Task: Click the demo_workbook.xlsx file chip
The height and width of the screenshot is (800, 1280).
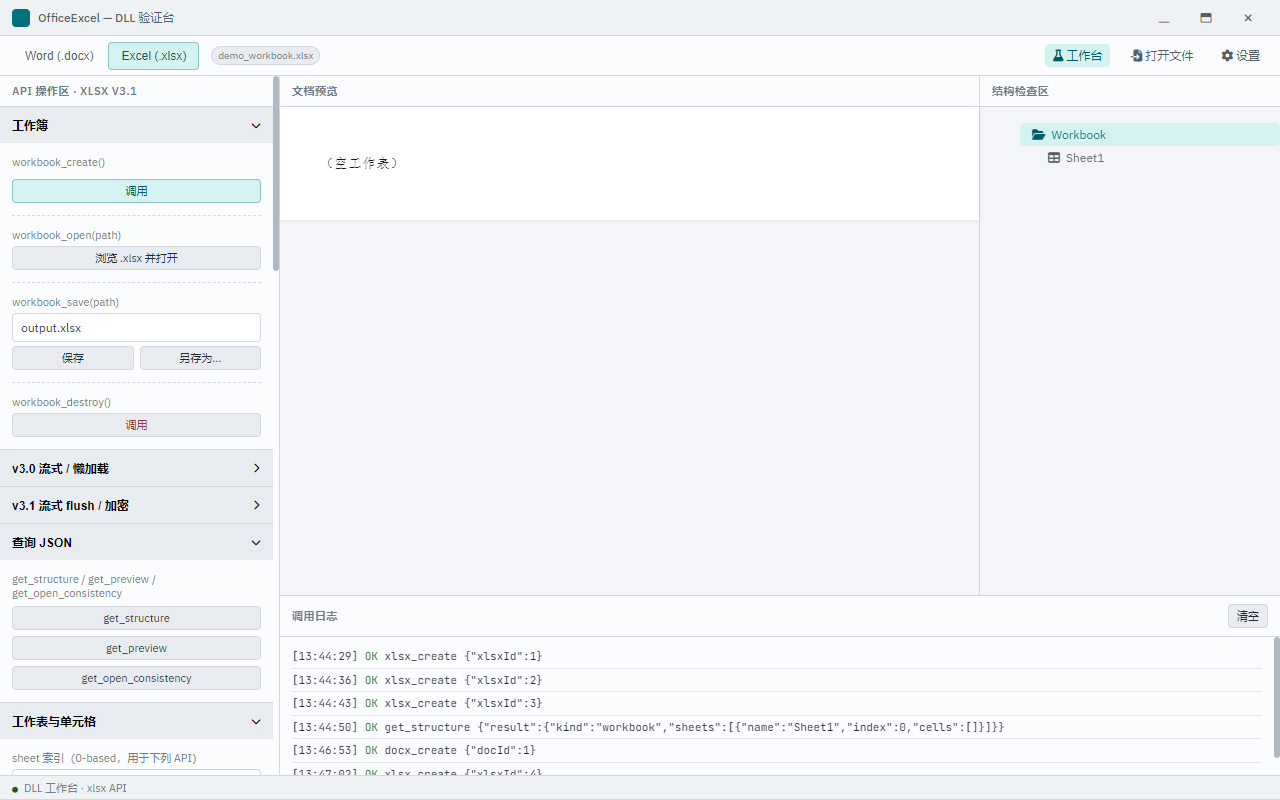Action: coord(265,56)
